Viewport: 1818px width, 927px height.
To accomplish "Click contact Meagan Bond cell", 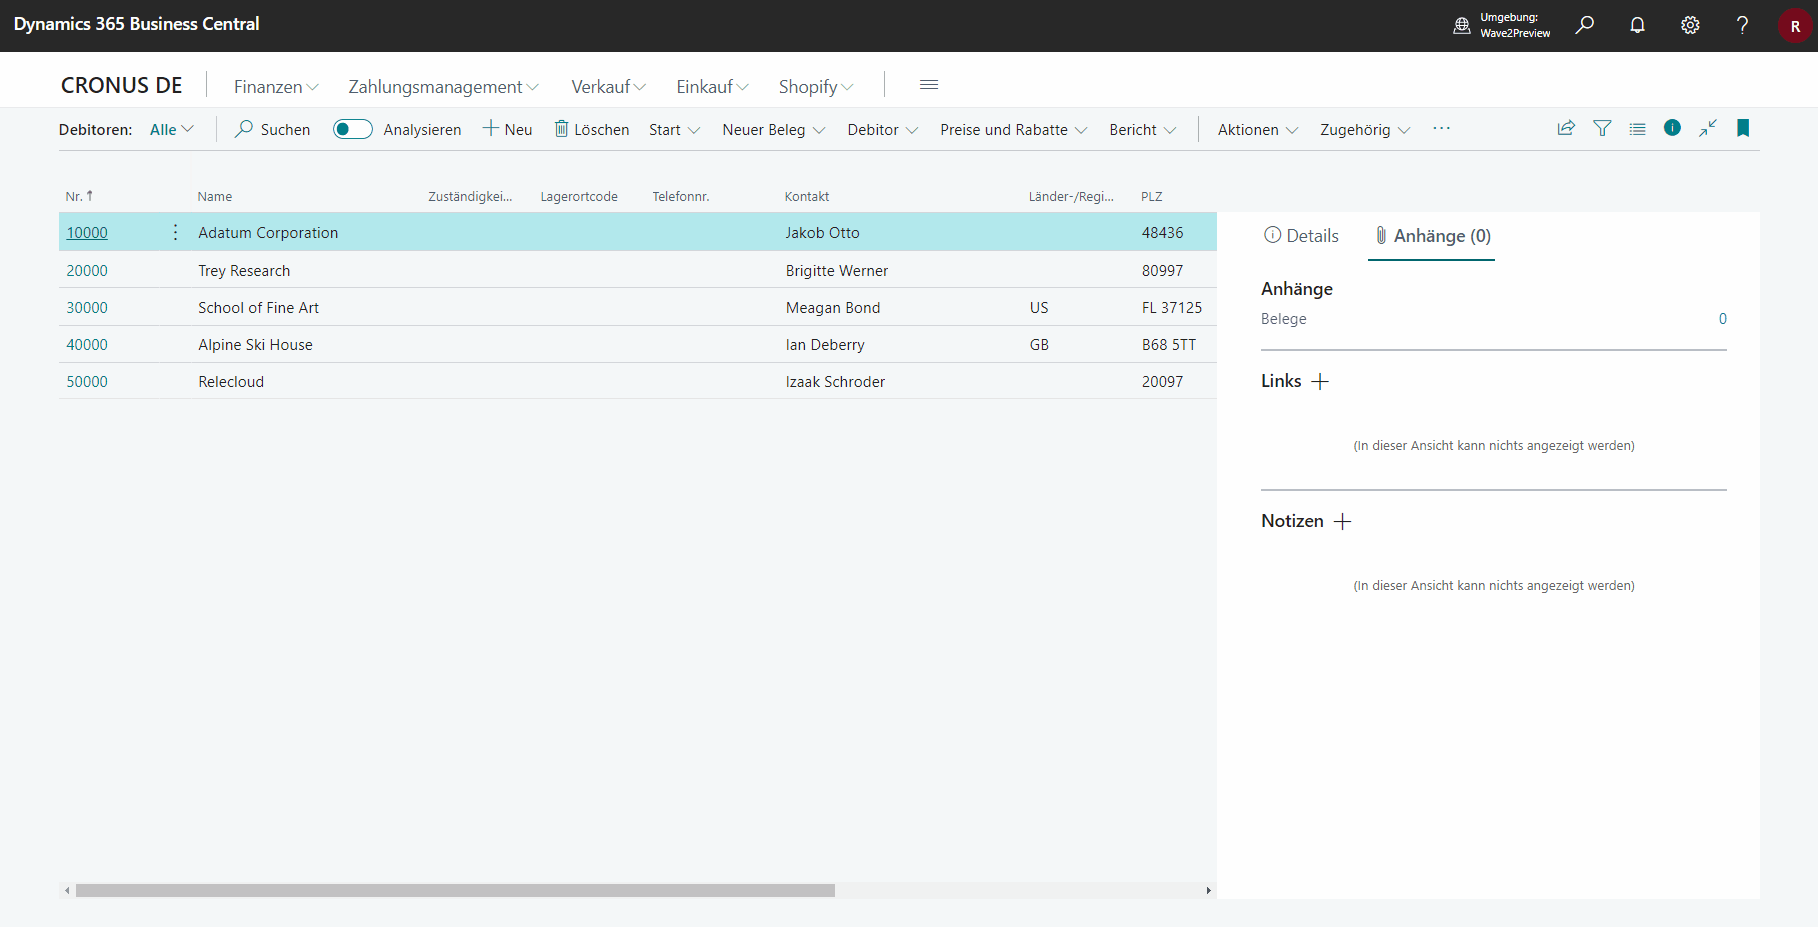I will click(x=833, y=308).
